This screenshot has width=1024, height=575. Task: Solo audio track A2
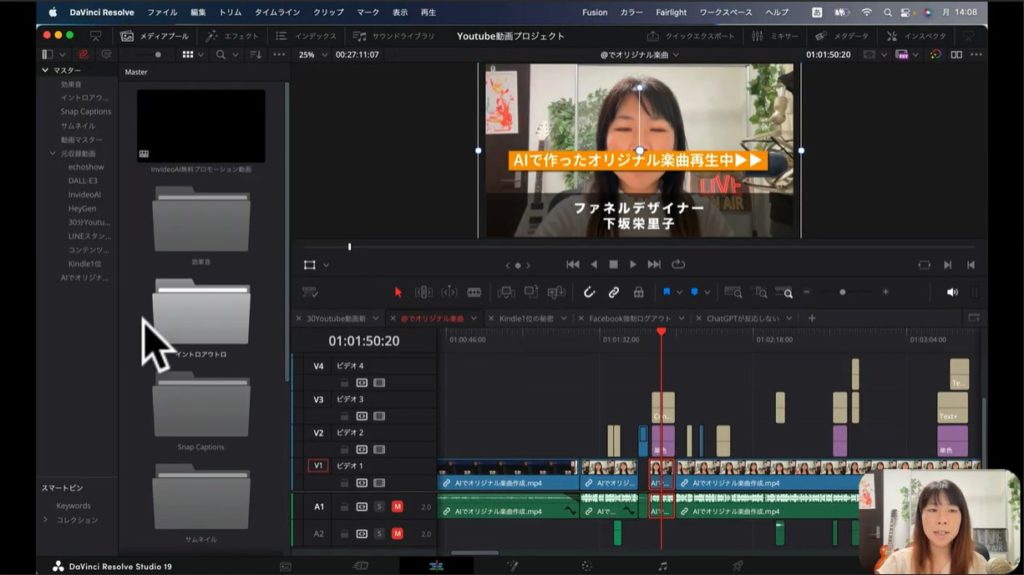coord(379,534)
